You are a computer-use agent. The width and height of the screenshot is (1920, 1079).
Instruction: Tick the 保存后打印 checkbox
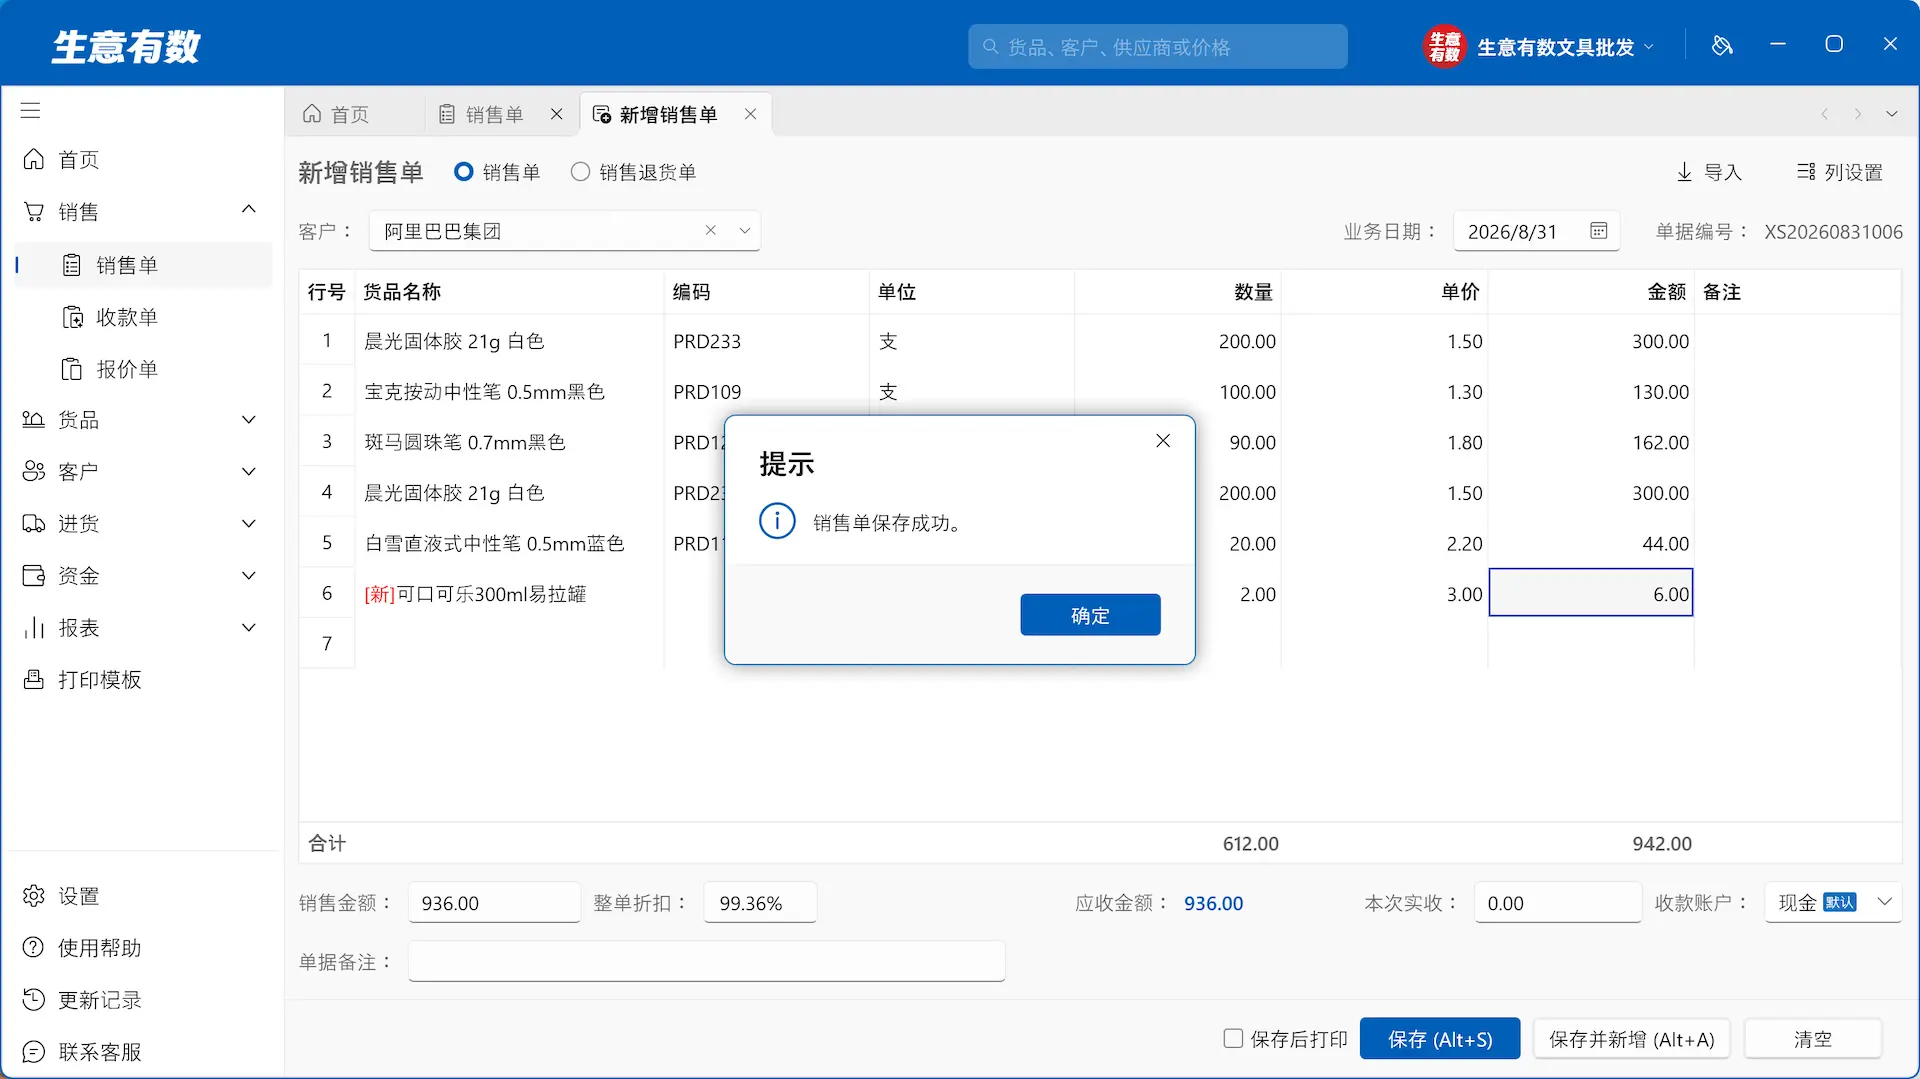[1234, 1039]
